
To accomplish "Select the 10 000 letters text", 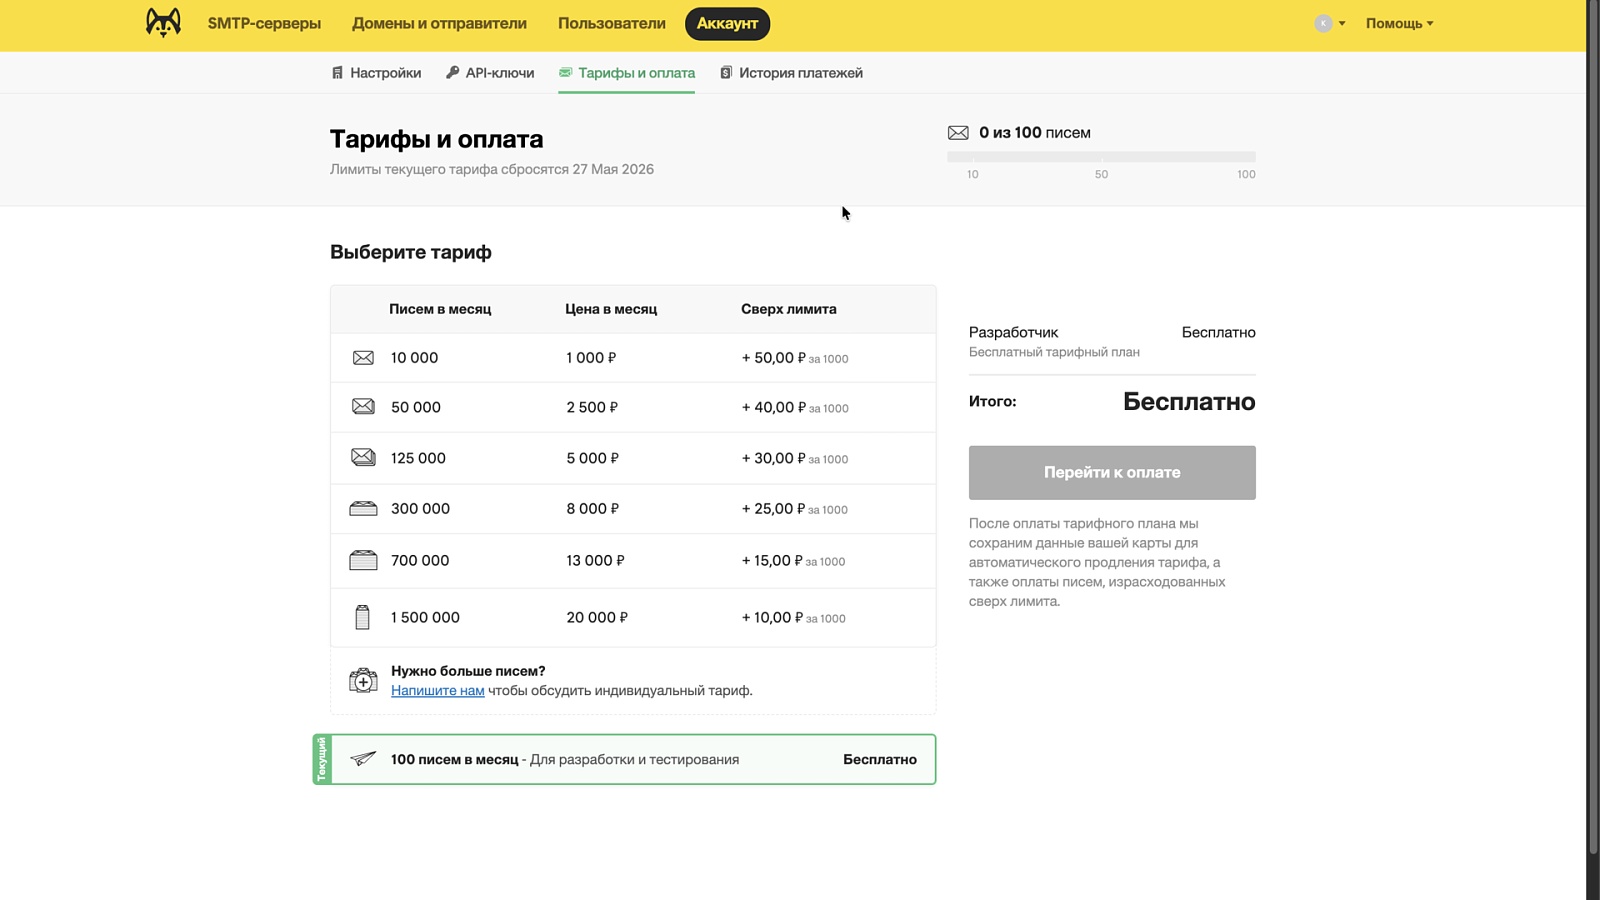I will click(x=414, y=358).
